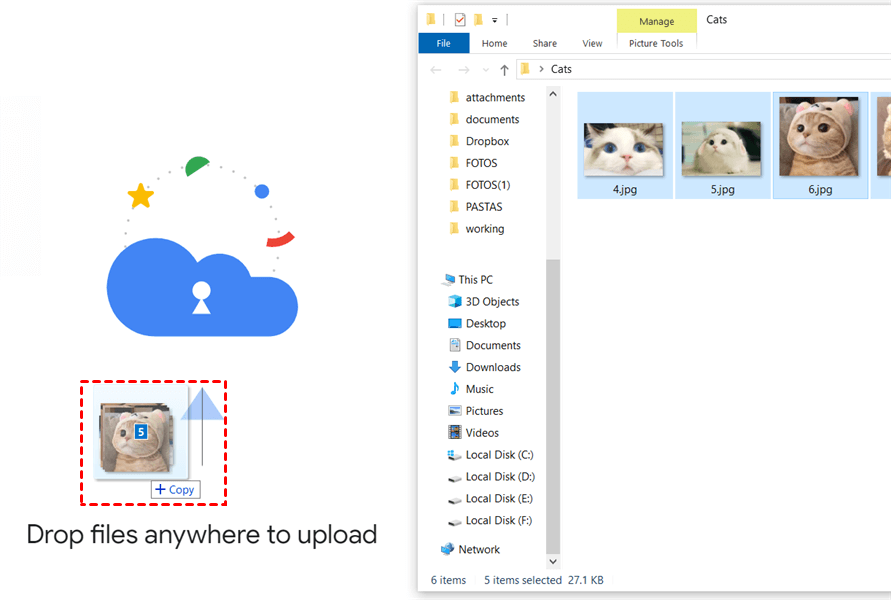This screenshot has width=891, height=600.
Task: Select the Picture Tools tab
Action: point(656,43)
